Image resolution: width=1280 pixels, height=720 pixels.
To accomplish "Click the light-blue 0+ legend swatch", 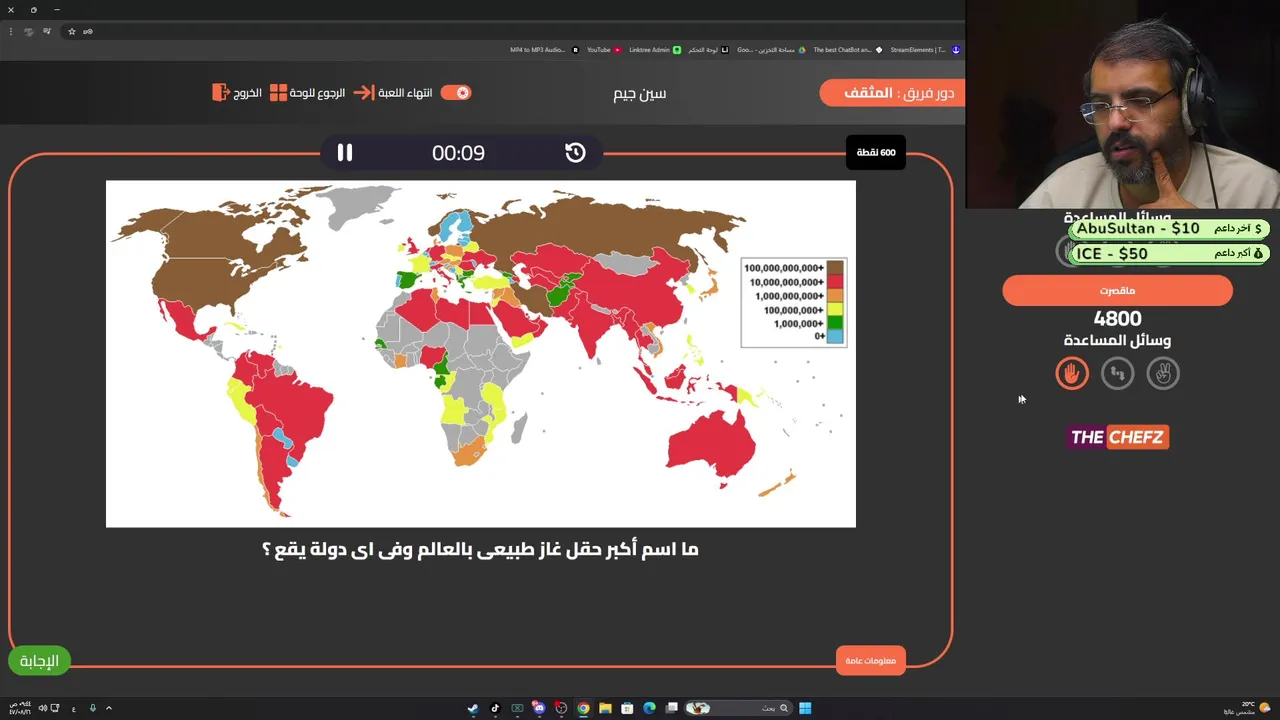I will 835,336.
